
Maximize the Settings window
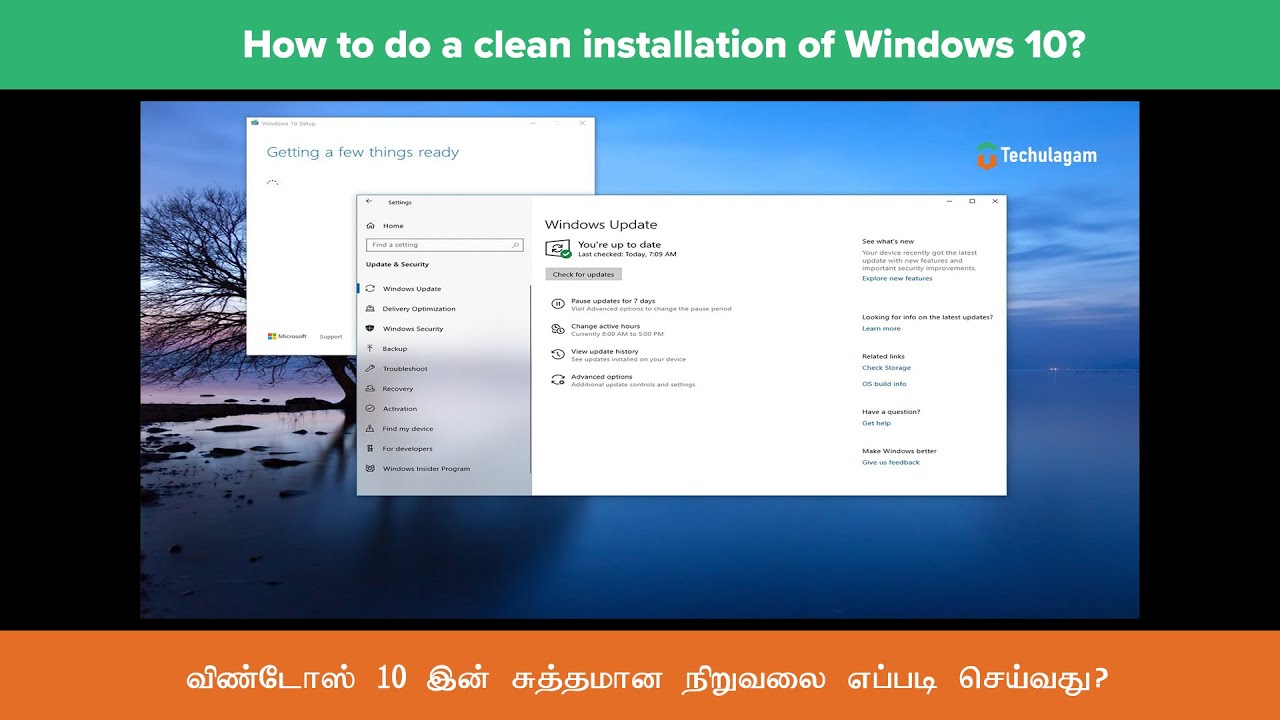pos(972,201)
